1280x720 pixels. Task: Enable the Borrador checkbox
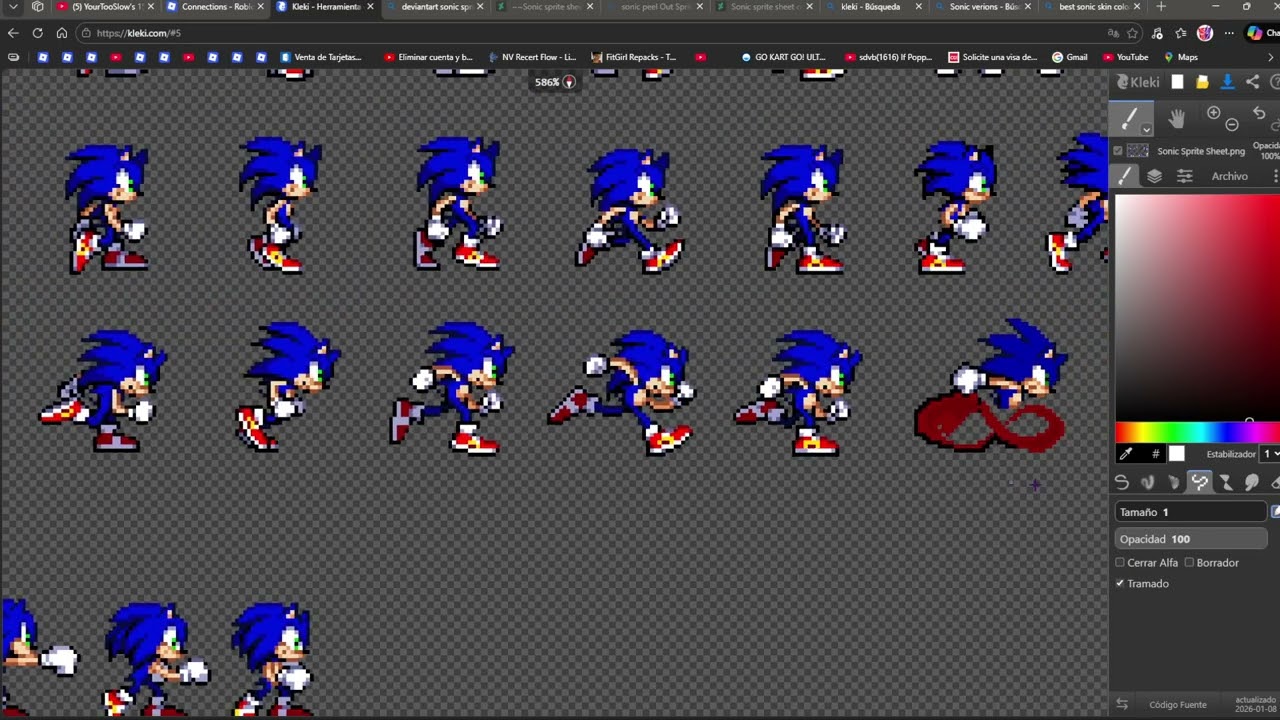click(x=1189, y=563)
